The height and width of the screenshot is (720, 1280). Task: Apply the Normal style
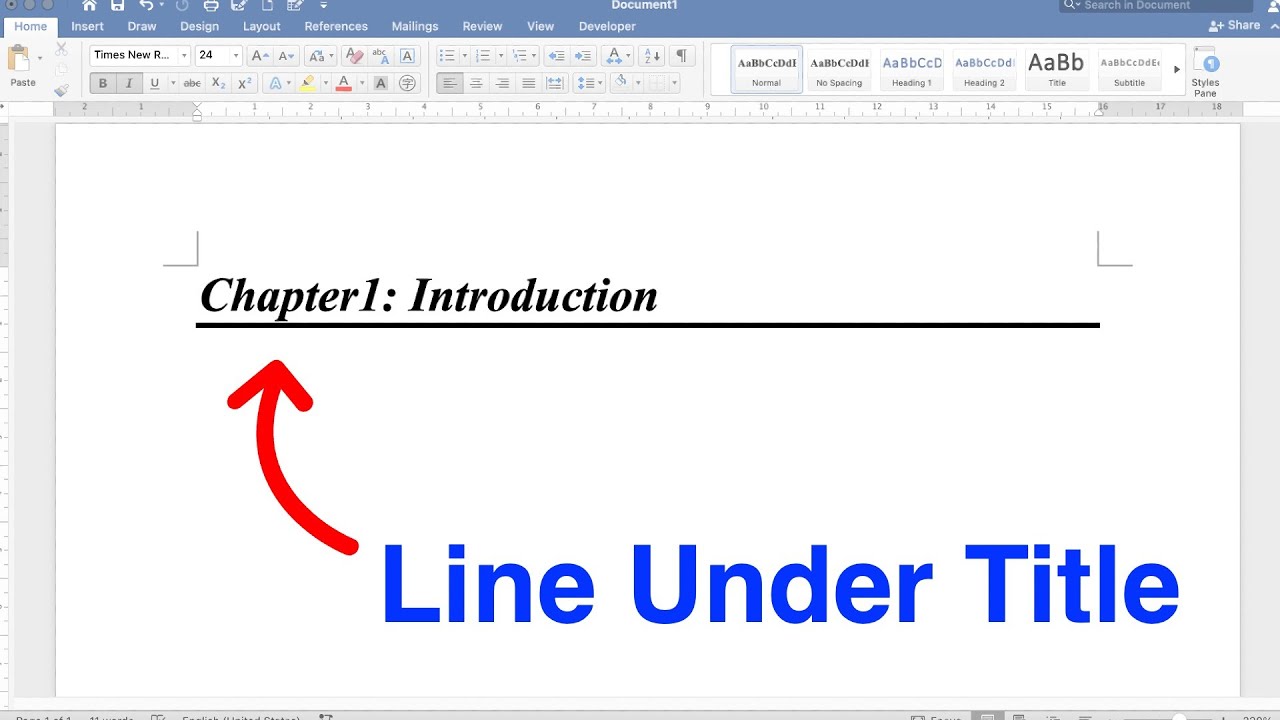766,70
